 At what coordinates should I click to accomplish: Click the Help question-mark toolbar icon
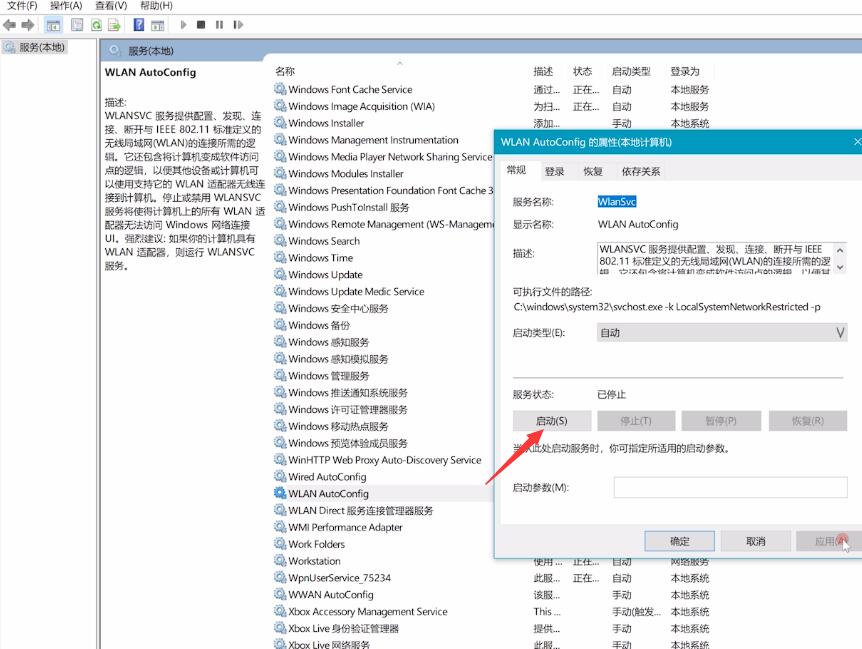pos(139,25)
